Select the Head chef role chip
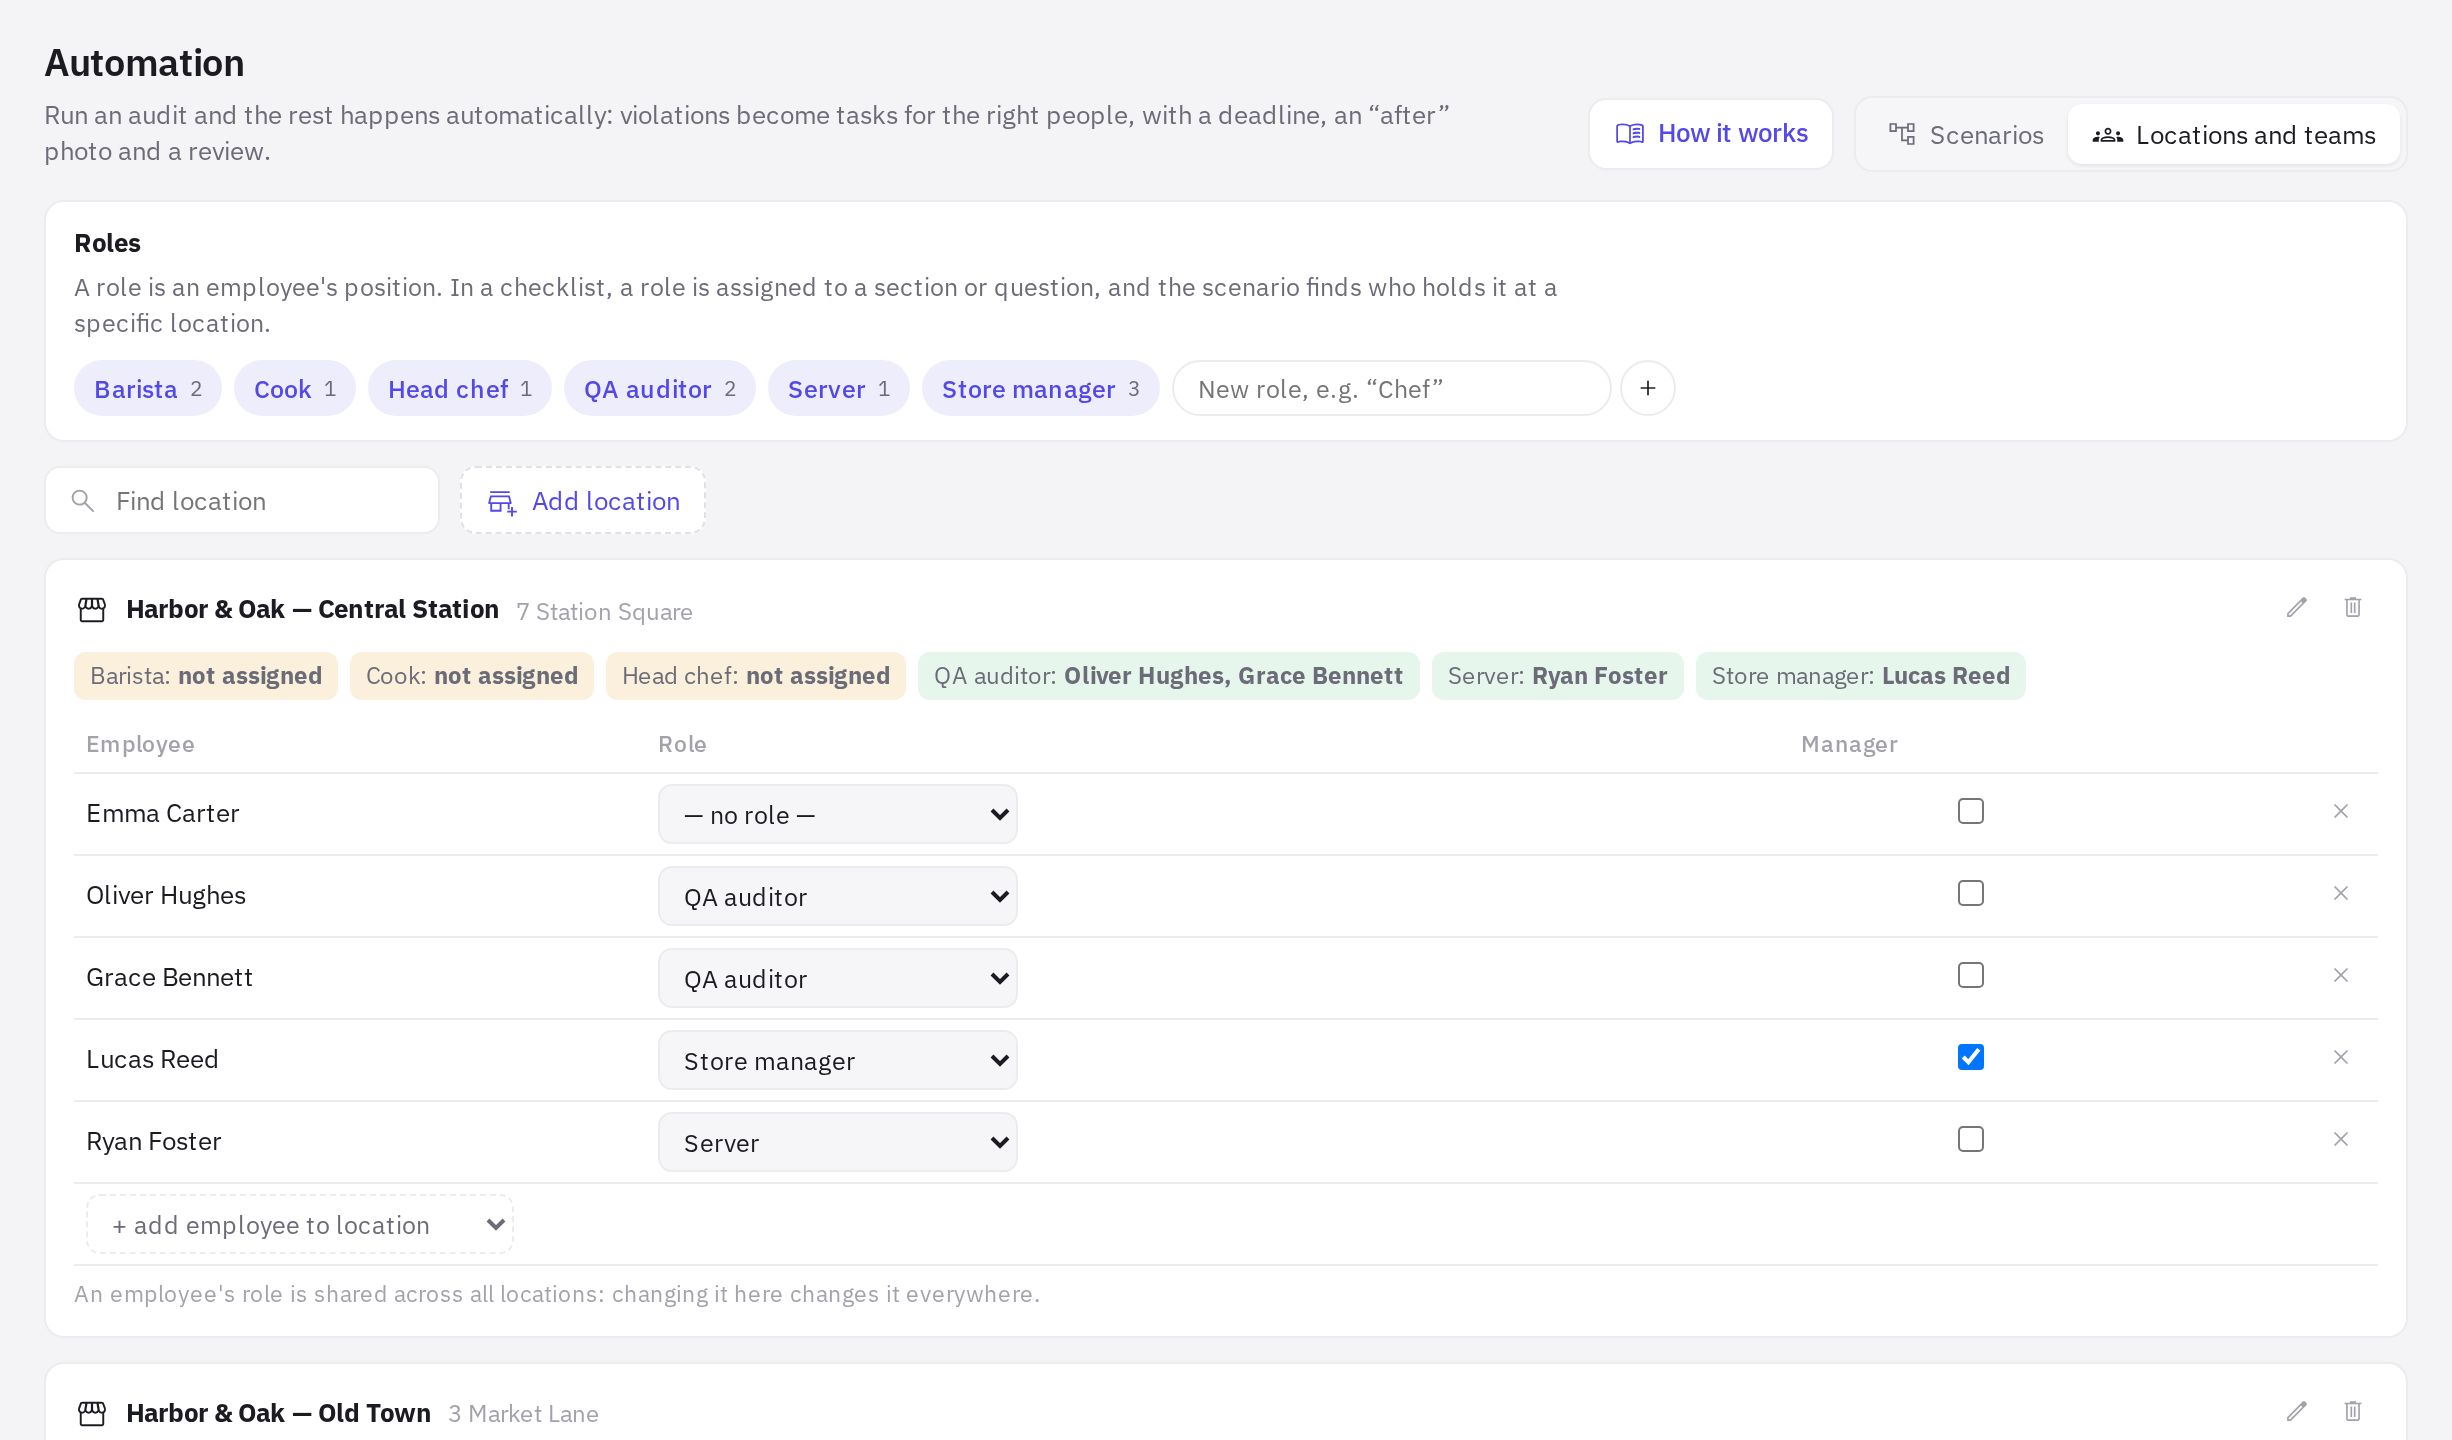 click(x=460, y=389)
